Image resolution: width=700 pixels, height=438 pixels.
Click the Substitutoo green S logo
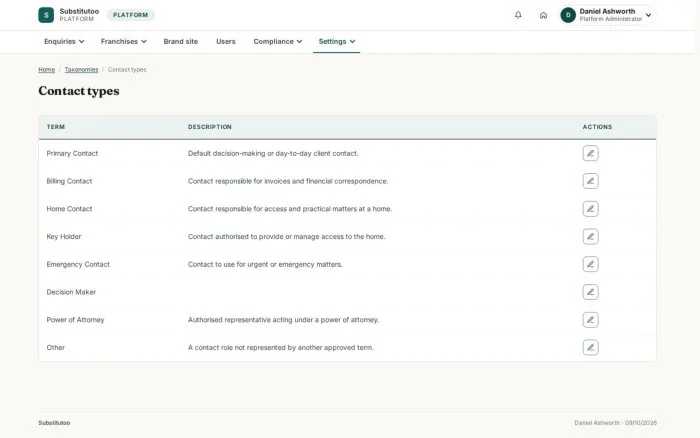coord(46,15)
